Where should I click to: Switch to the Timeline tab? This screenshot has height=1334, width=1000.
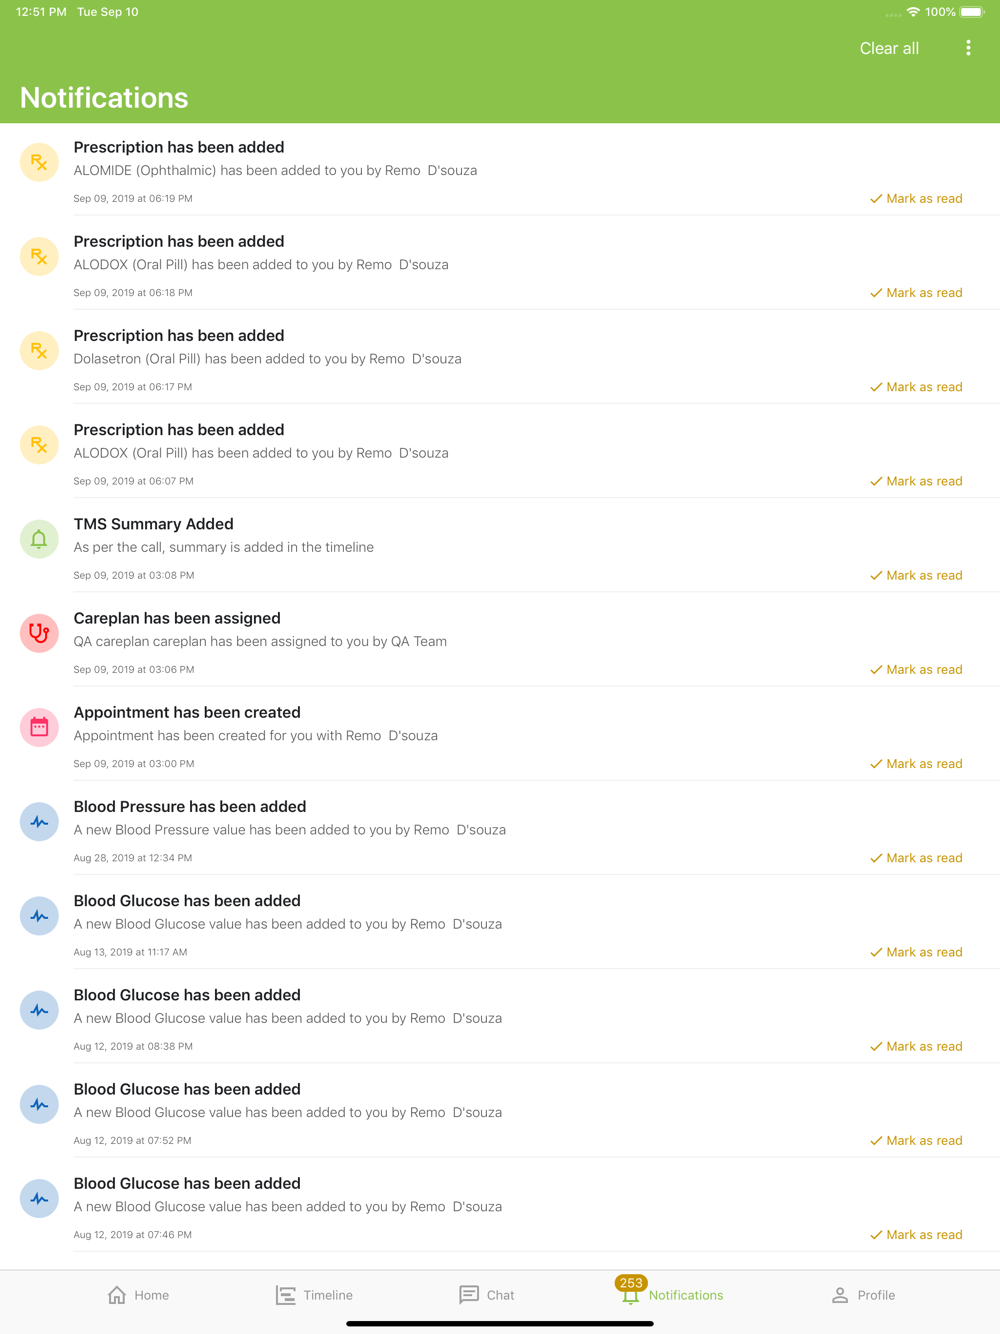click(x=314, y=1295)
